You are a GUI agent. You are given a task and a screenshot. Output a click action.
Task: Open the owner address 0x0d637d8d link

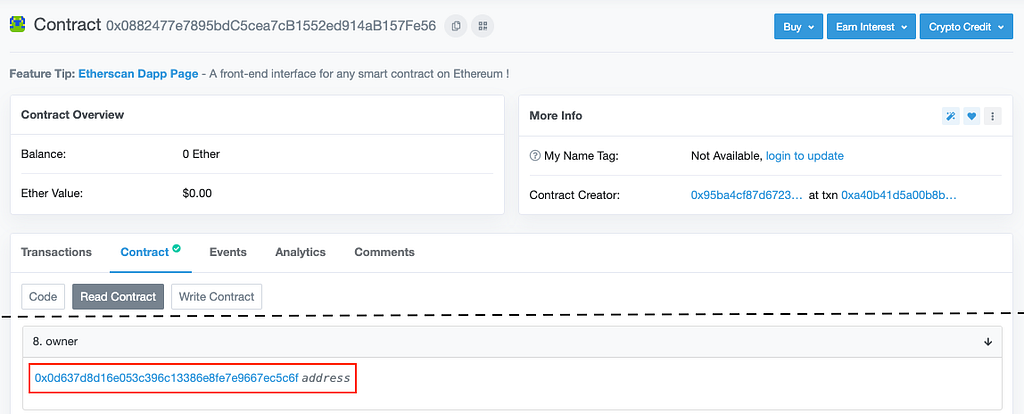point(167,378)
